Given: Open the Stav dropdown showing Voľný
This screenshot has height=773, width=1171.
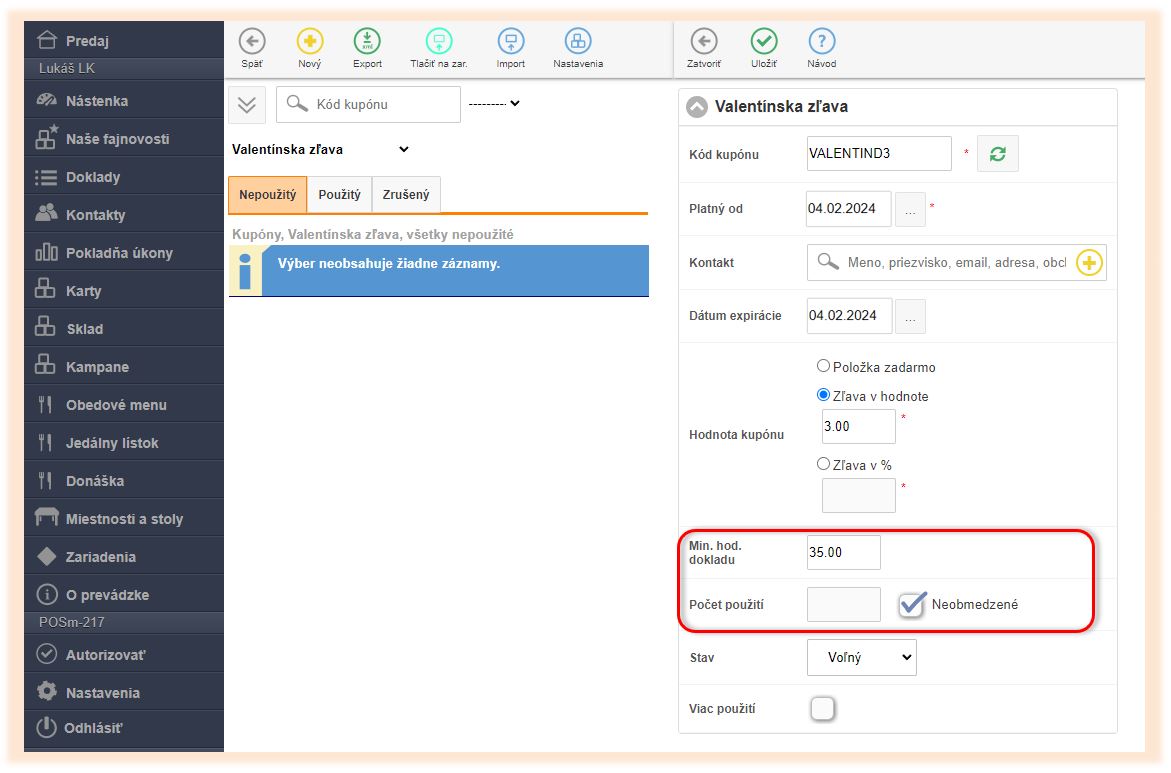Looking at the screenshot, I should click(x=861, y=658).
